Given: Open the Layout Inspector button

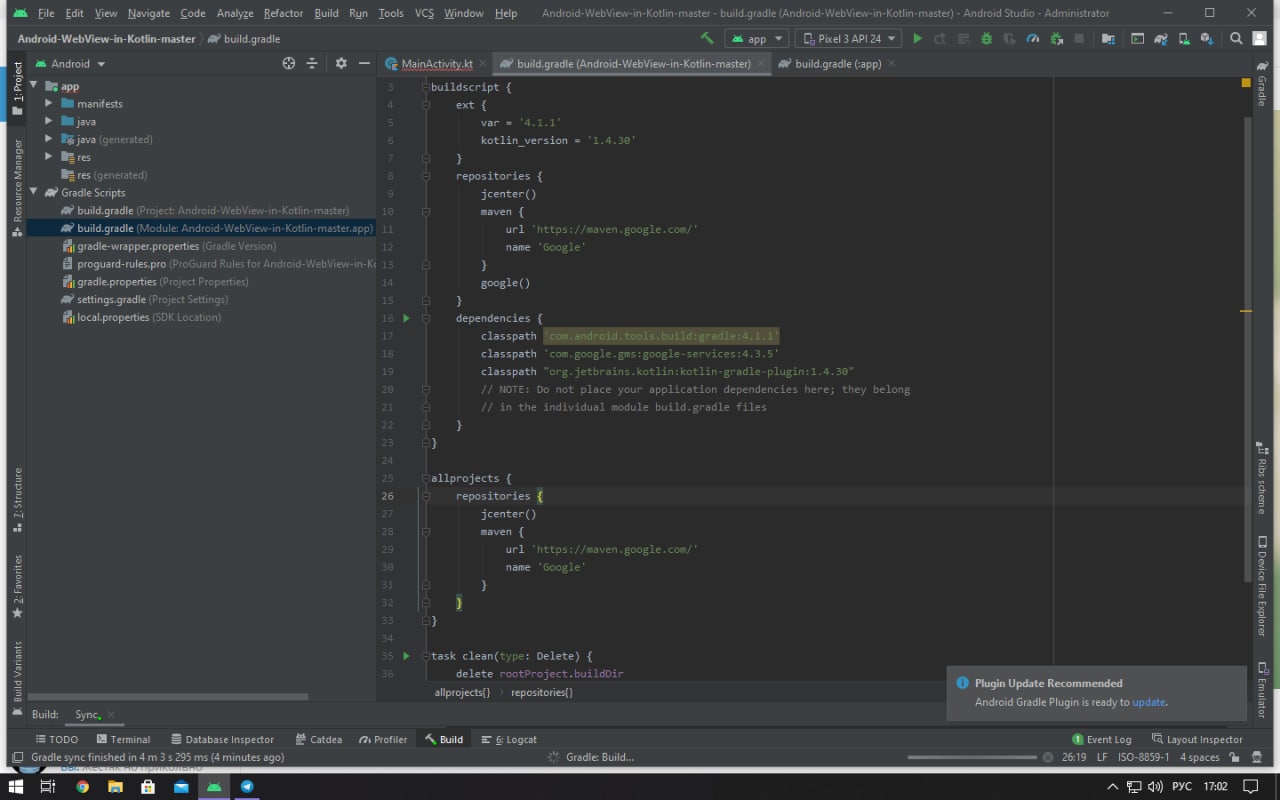Looking at the screenshot, I should click(x=1196, y=739).
